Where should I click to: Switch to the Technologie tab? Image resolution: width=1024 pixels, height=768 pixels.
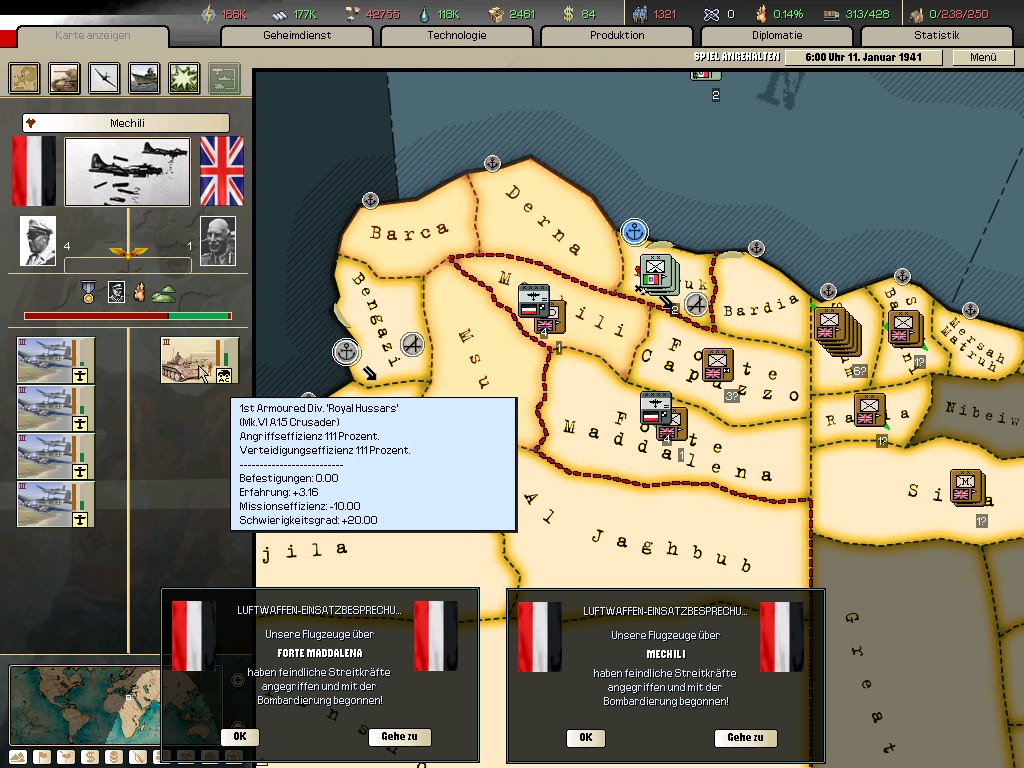coord(456,36)
